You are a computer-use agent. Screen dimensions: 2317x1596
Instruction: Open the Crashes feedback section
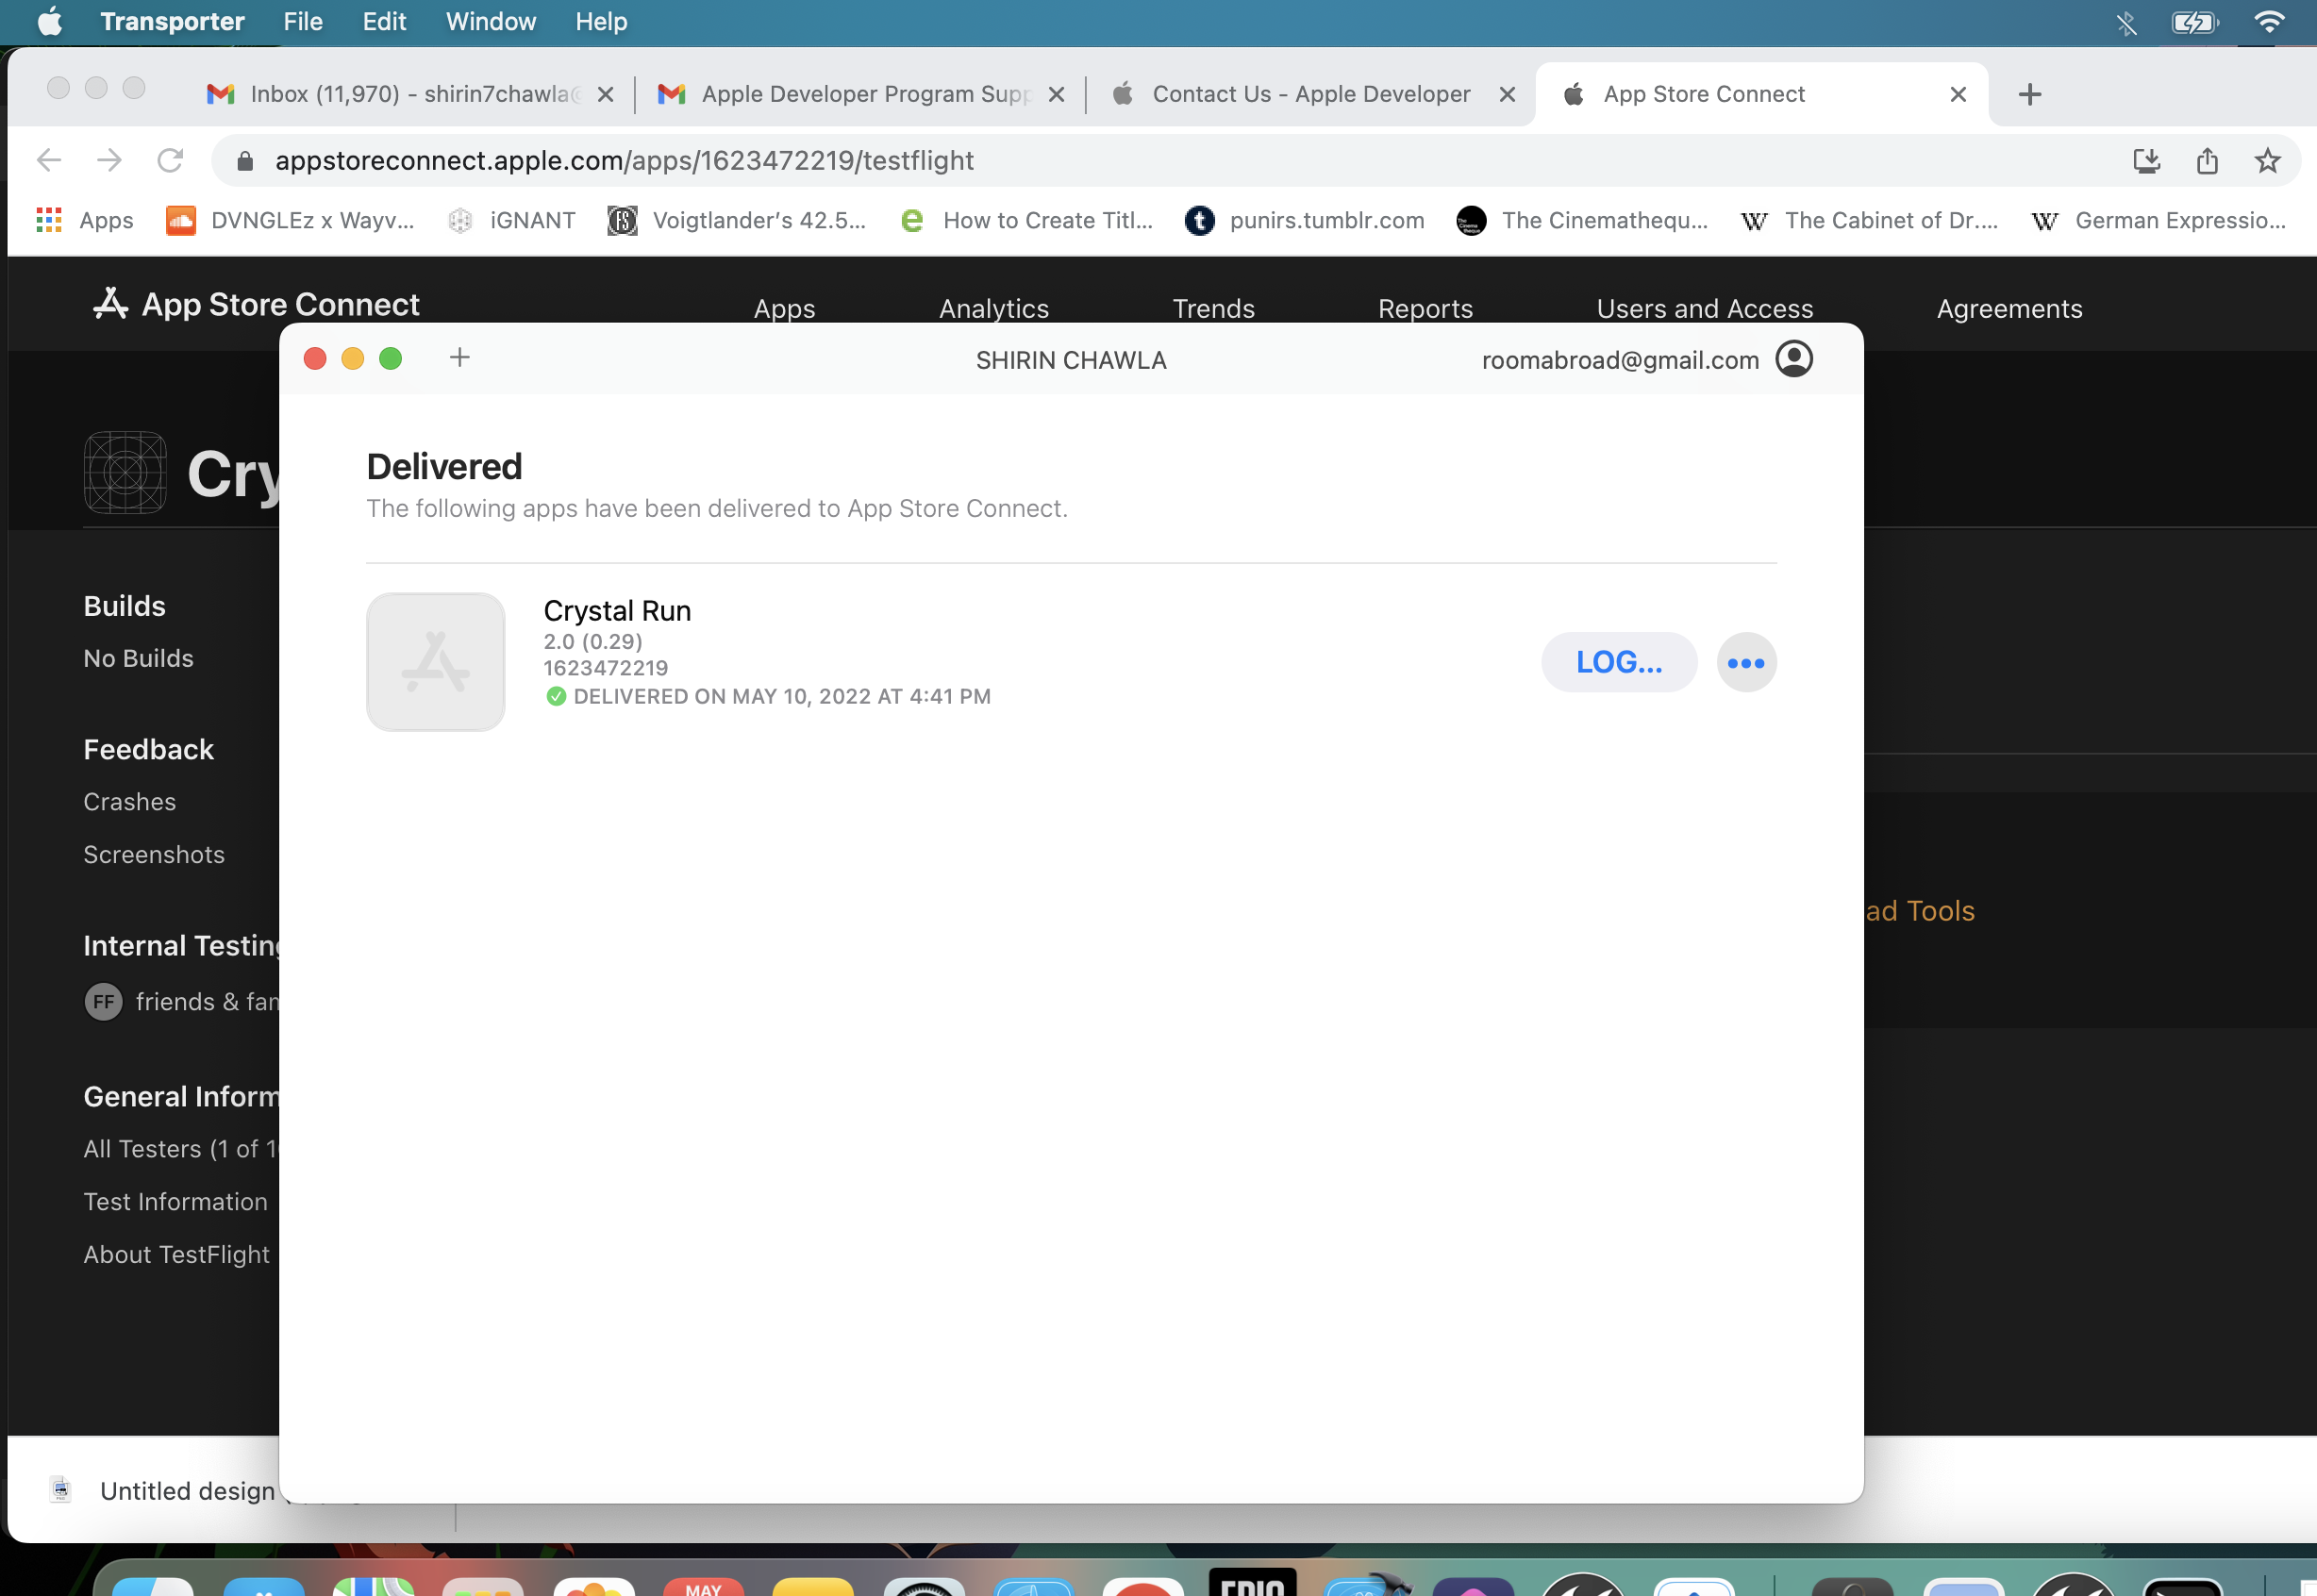130,802
